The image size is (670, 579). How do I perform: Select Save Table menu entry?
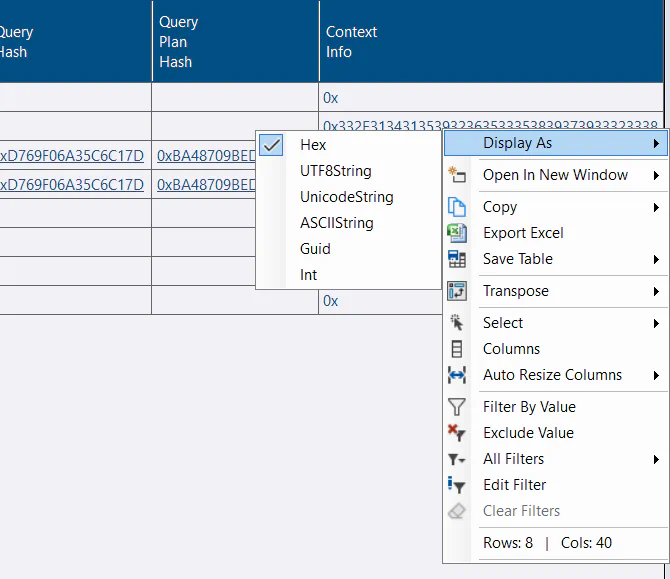[x=555, y=259]
